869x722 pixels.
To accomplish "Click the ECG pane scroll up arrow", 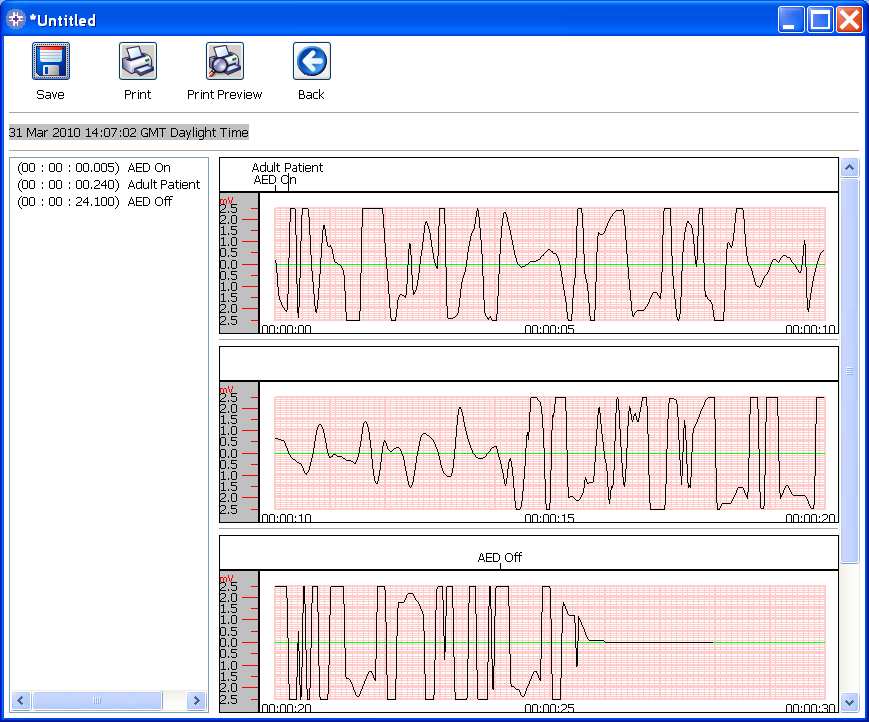I will click(x=850, y=167).
